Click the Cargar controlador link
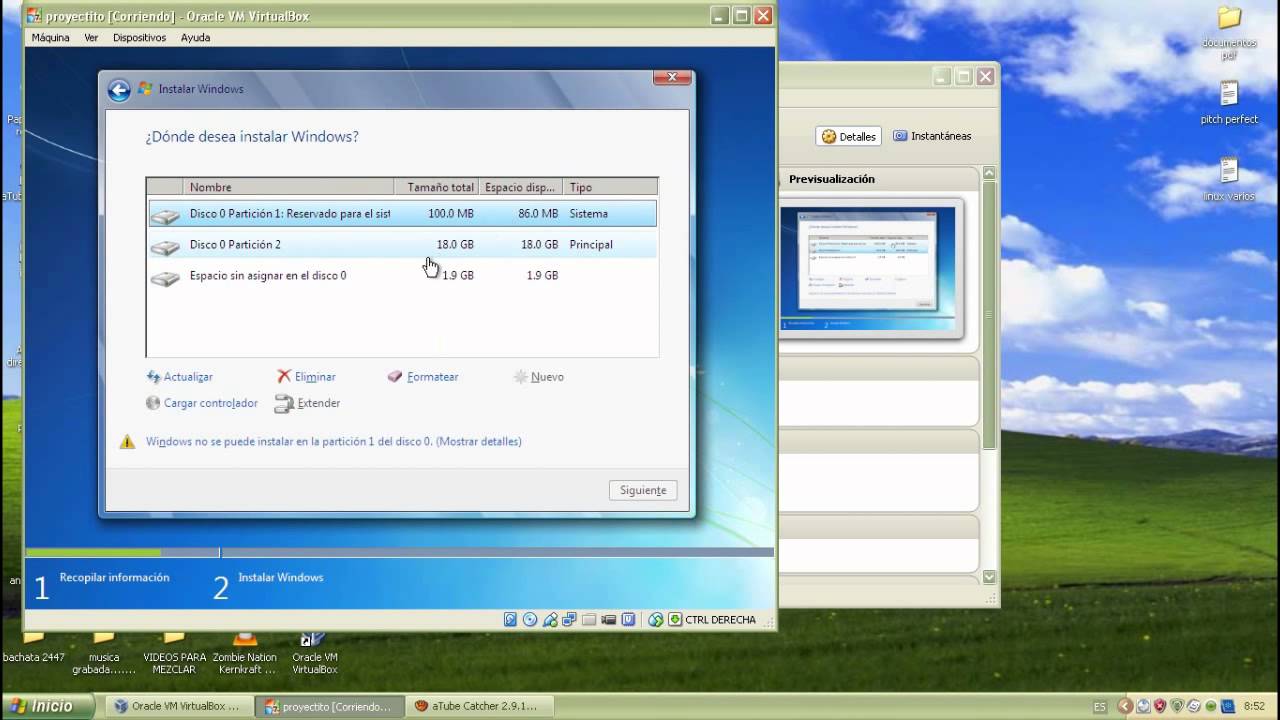 [x=211, y=403]
